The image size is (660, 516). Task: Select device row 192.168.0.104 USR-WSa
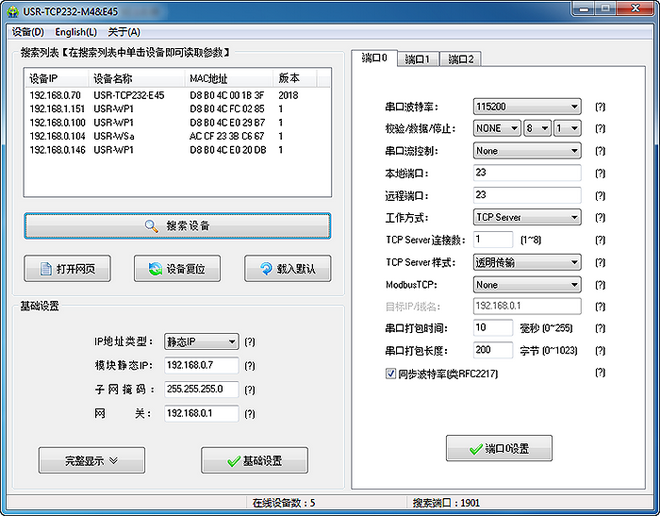tap(177, 136)
